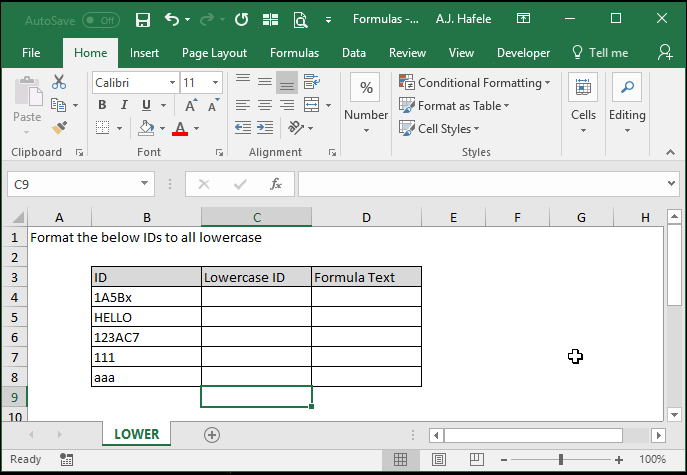
Task: Switch to the Formulas ribbon tab
Action: 294,53
